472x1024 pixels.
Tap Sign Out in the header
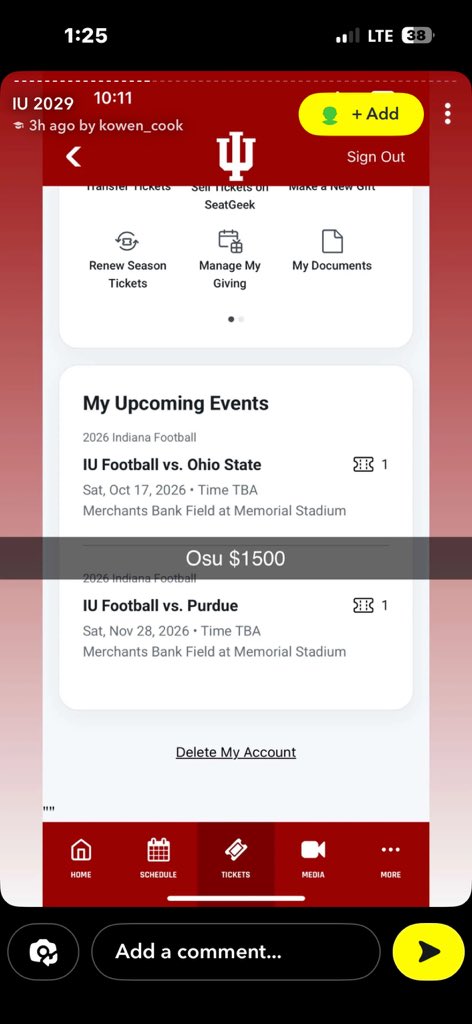375,157
